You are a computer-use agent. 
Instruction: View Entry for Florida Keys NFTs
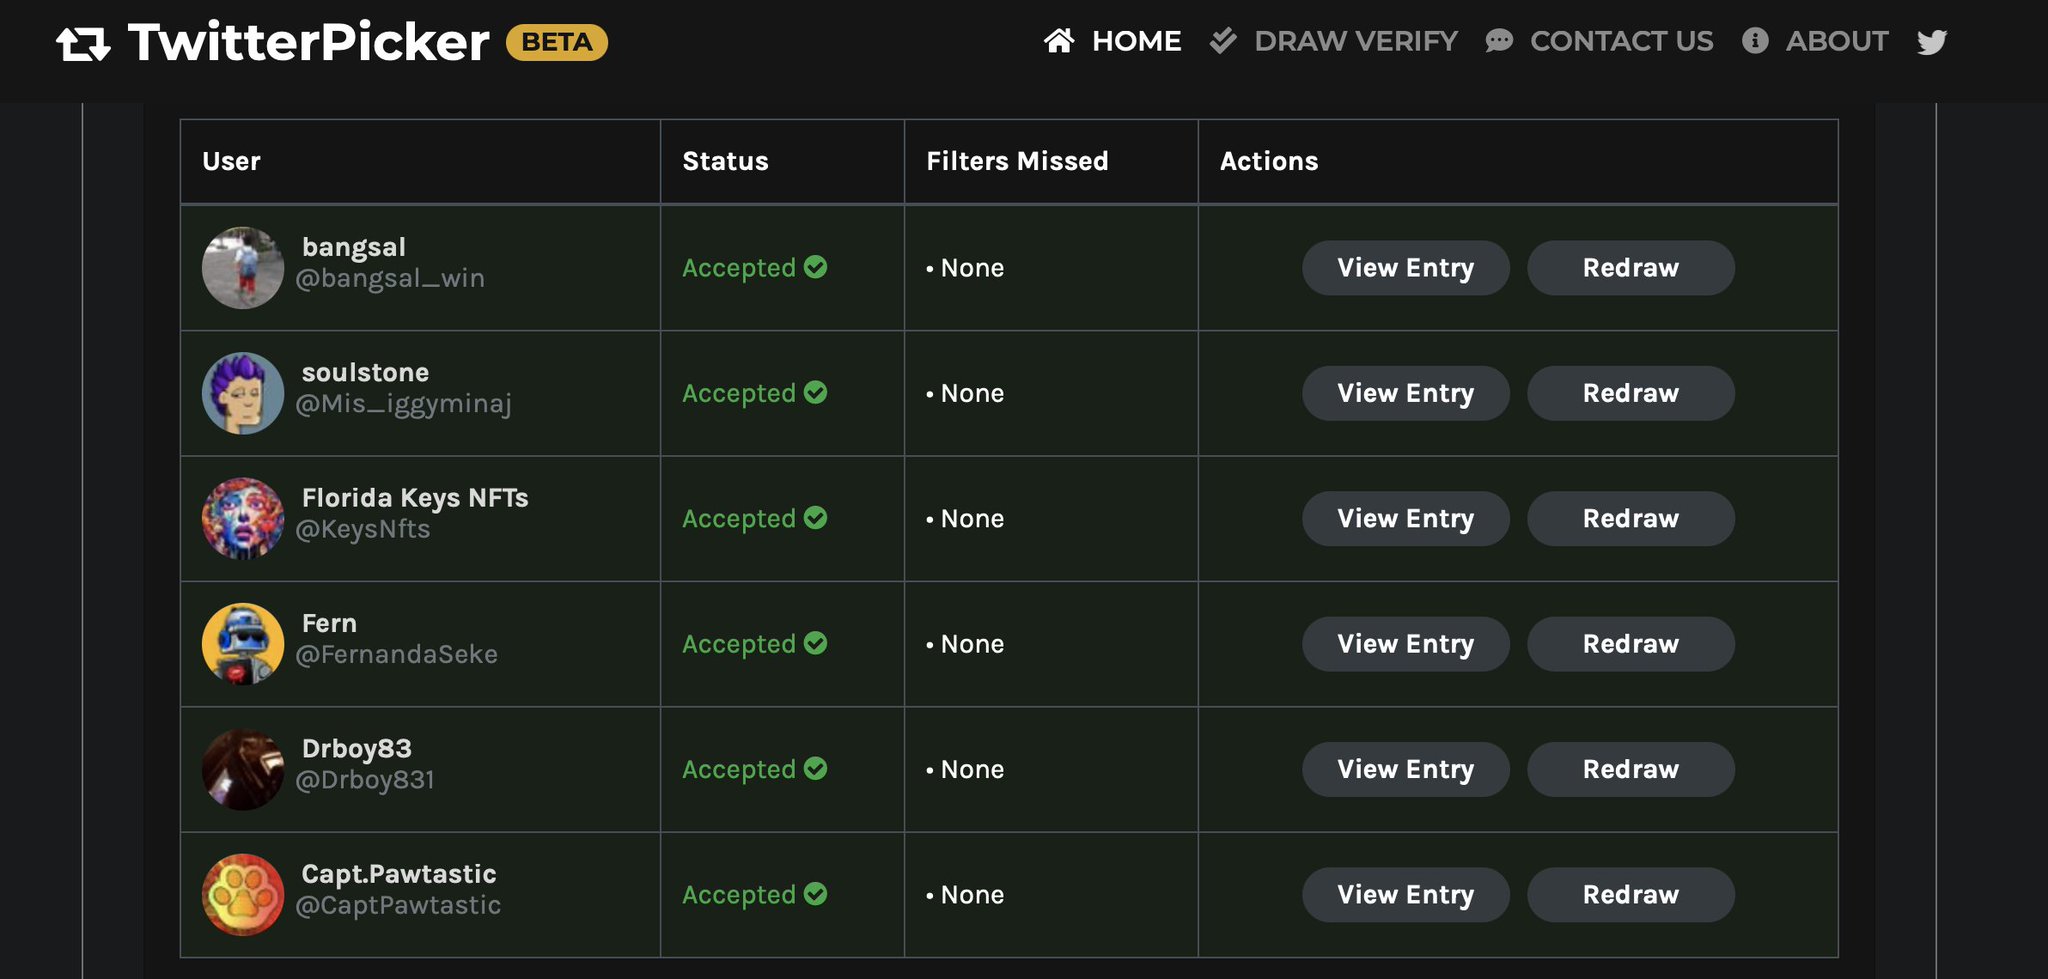pos(1405,518)
